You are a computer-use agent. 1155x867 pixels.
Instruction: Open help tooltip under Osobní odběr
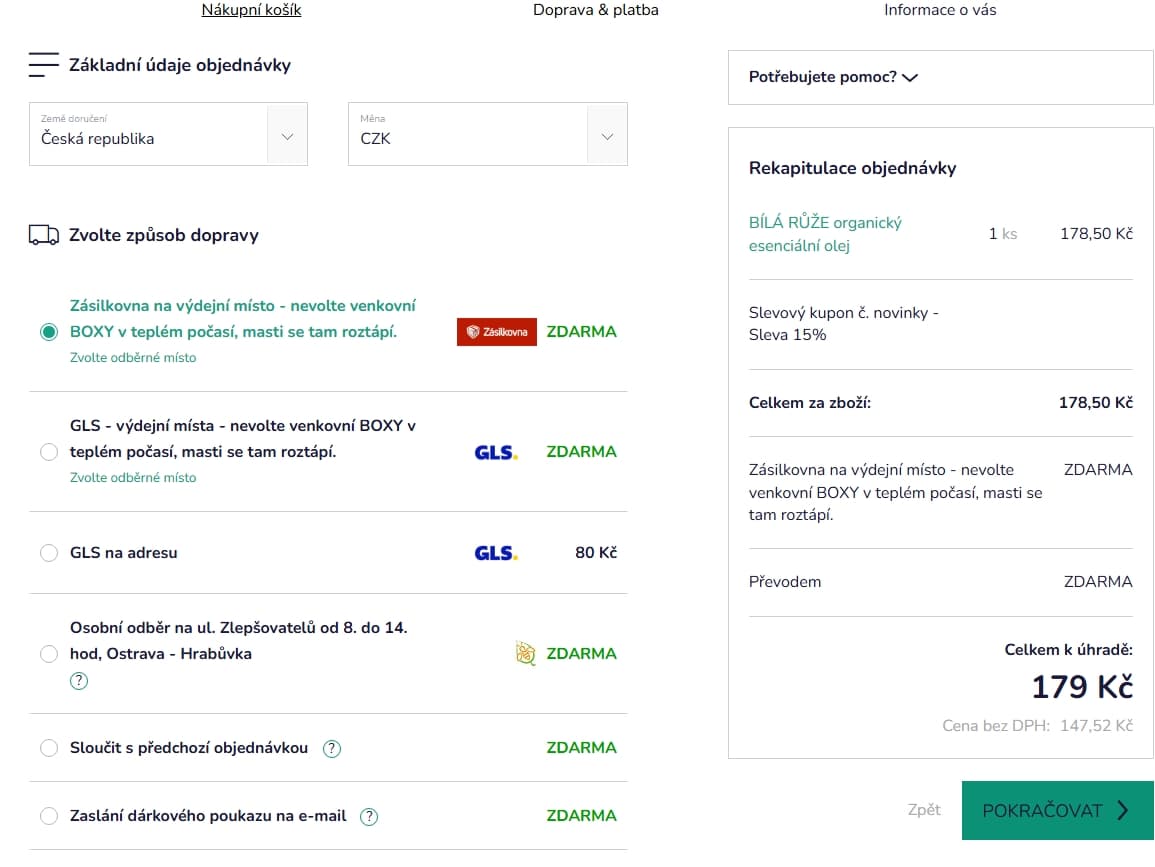tap(79, 681)
